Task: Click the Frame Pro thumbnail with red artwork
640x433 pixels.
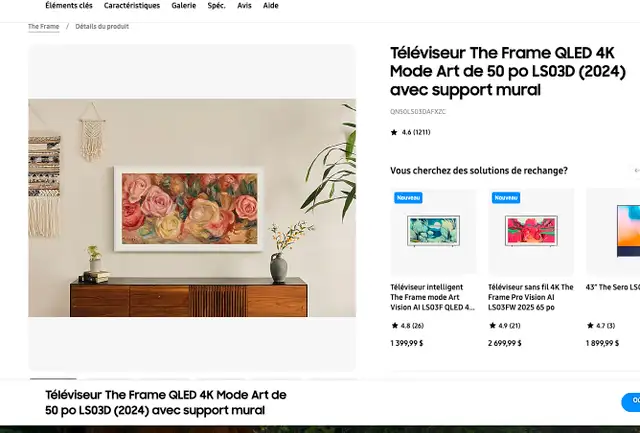Action: (x=531, y=231)
